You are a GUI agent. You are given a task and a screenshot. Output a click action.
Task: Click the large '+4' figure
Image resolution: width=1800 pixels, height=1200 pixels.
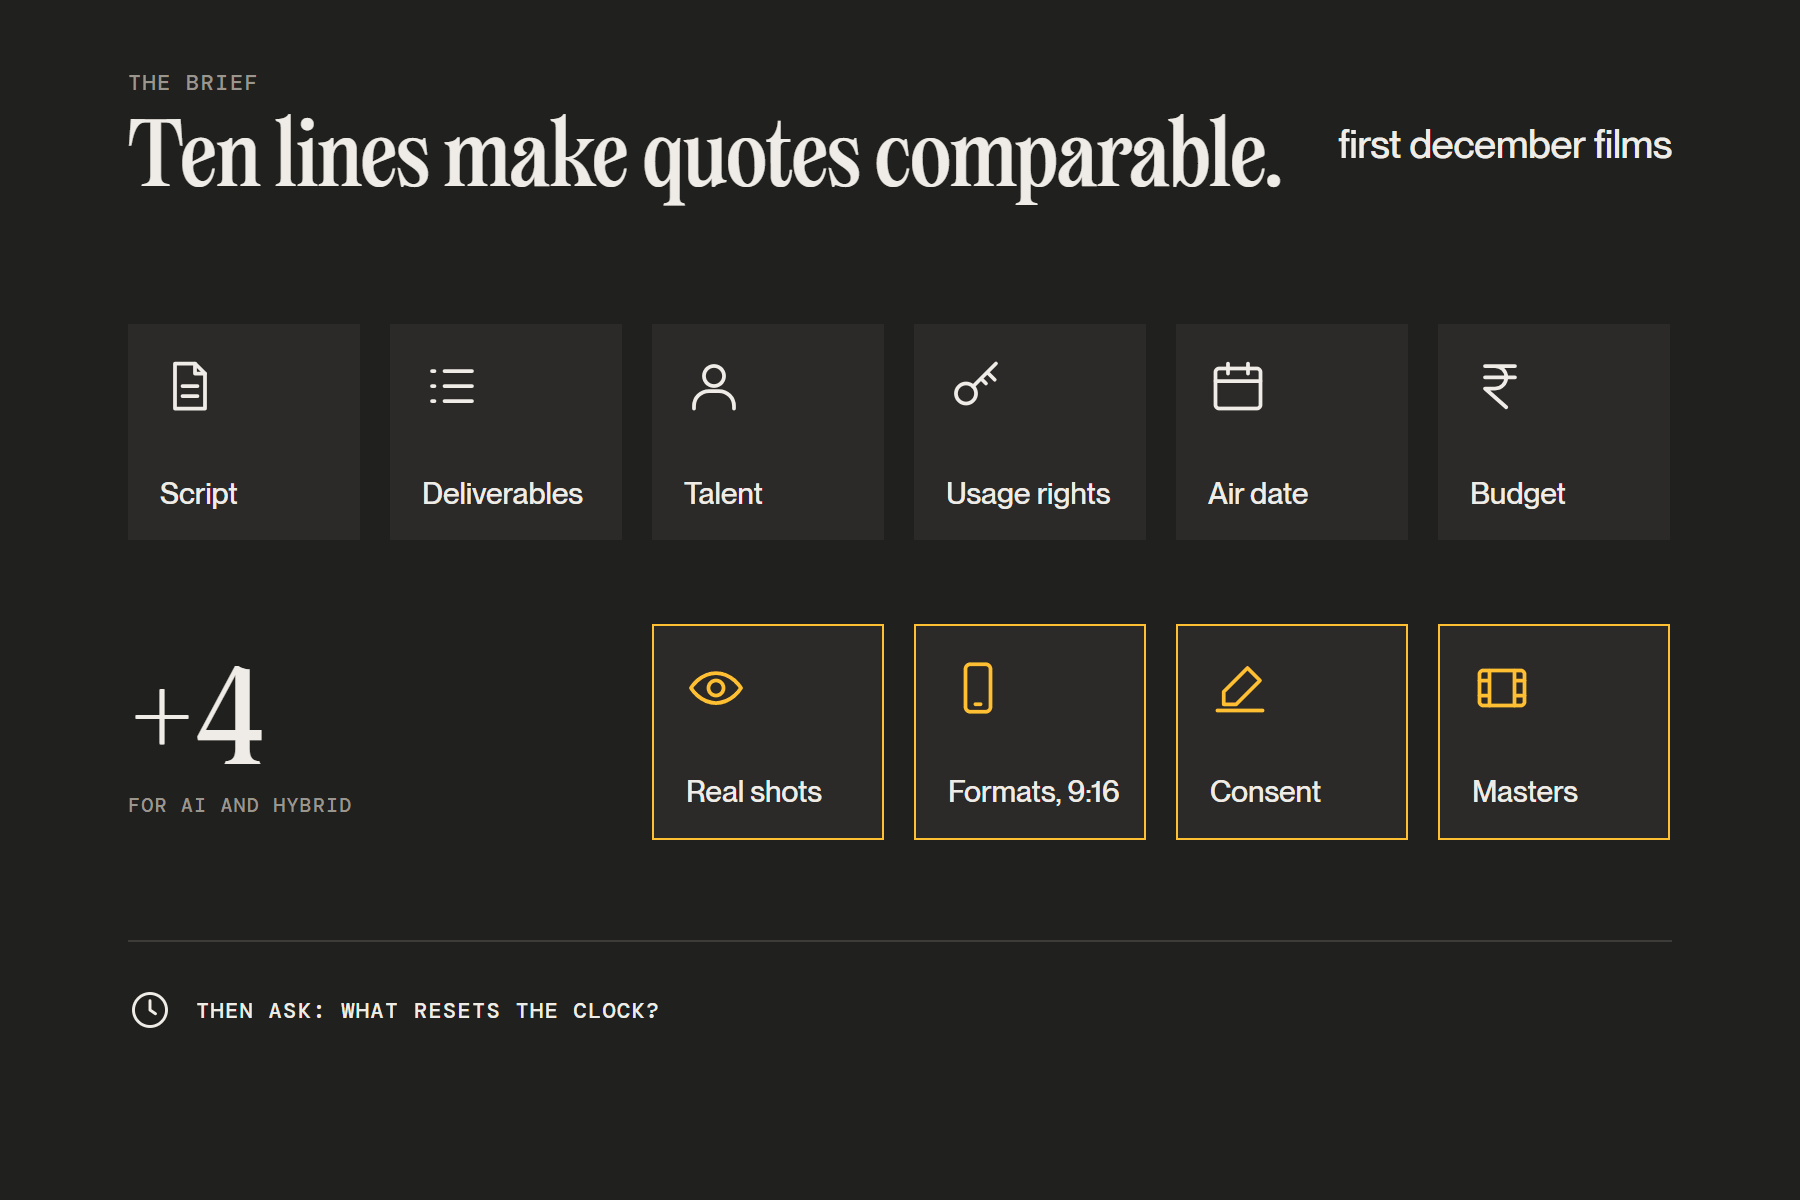(198, 715)
